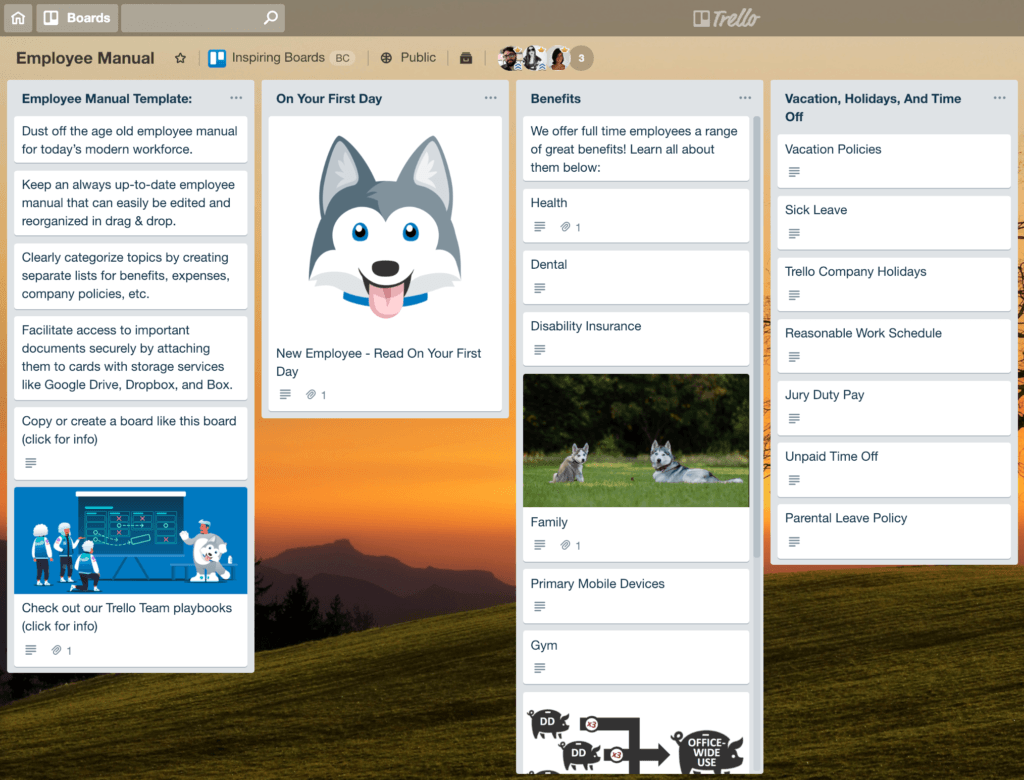1024x780 pixels.
Task: Click the description icon on Gym card
Action: (539, 668)
